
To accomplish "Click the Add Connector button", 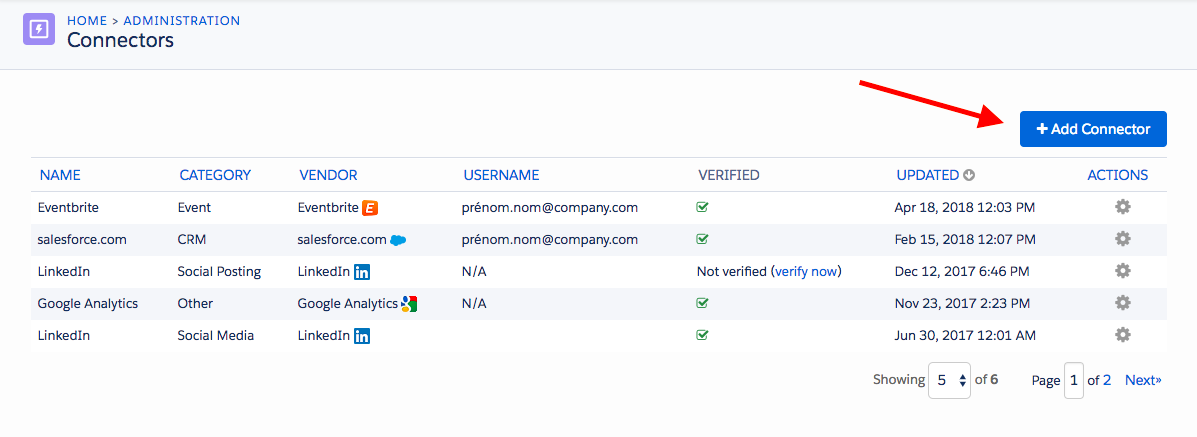I will click(x=1093, y=129).
